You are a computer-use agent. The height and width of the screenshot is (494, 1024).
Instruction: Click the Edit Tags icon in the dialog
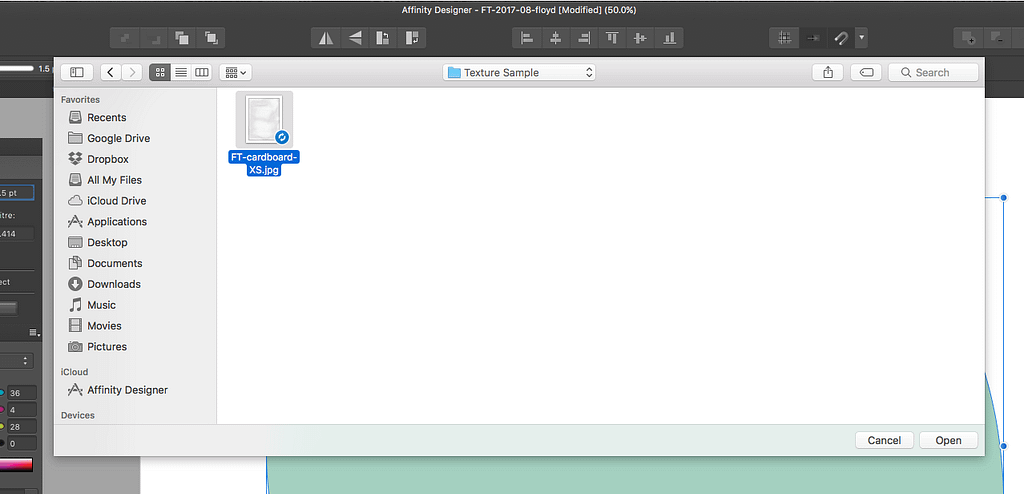click(x=867, y=73)
